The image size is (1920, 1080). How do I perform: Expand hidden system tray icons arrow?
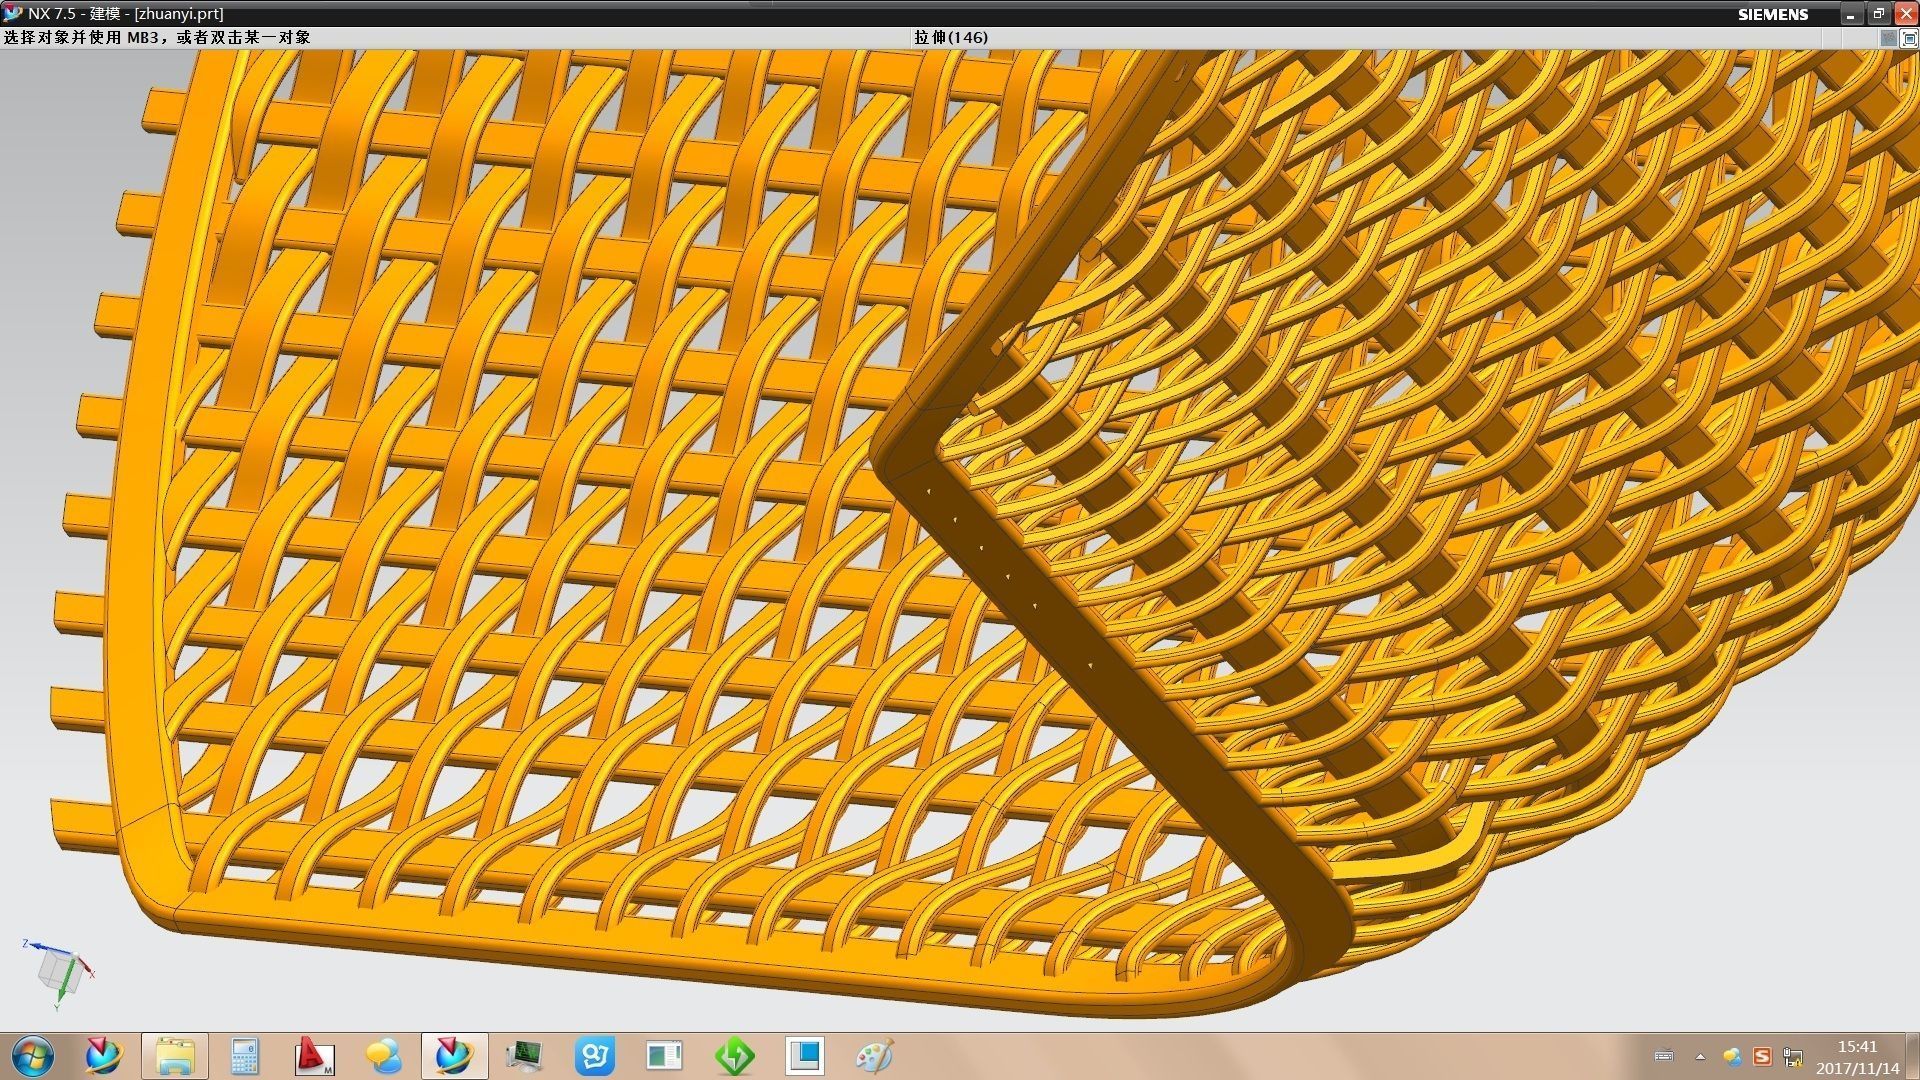tap(1700, 1056)
